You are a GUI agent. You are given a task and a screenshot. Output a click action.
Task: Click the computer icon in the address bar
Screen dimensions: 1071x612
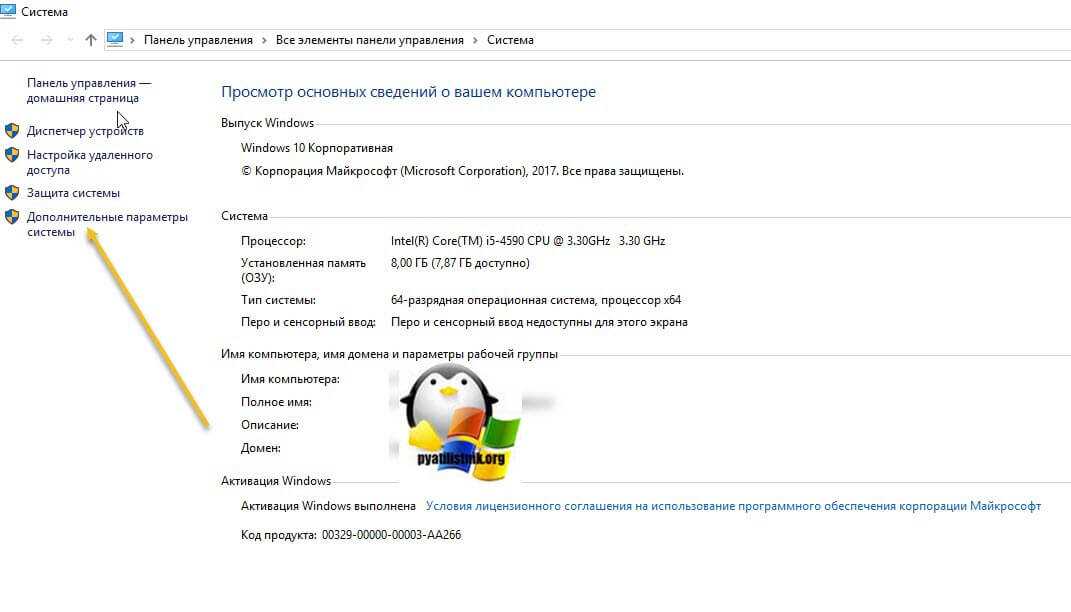(115, 40)
